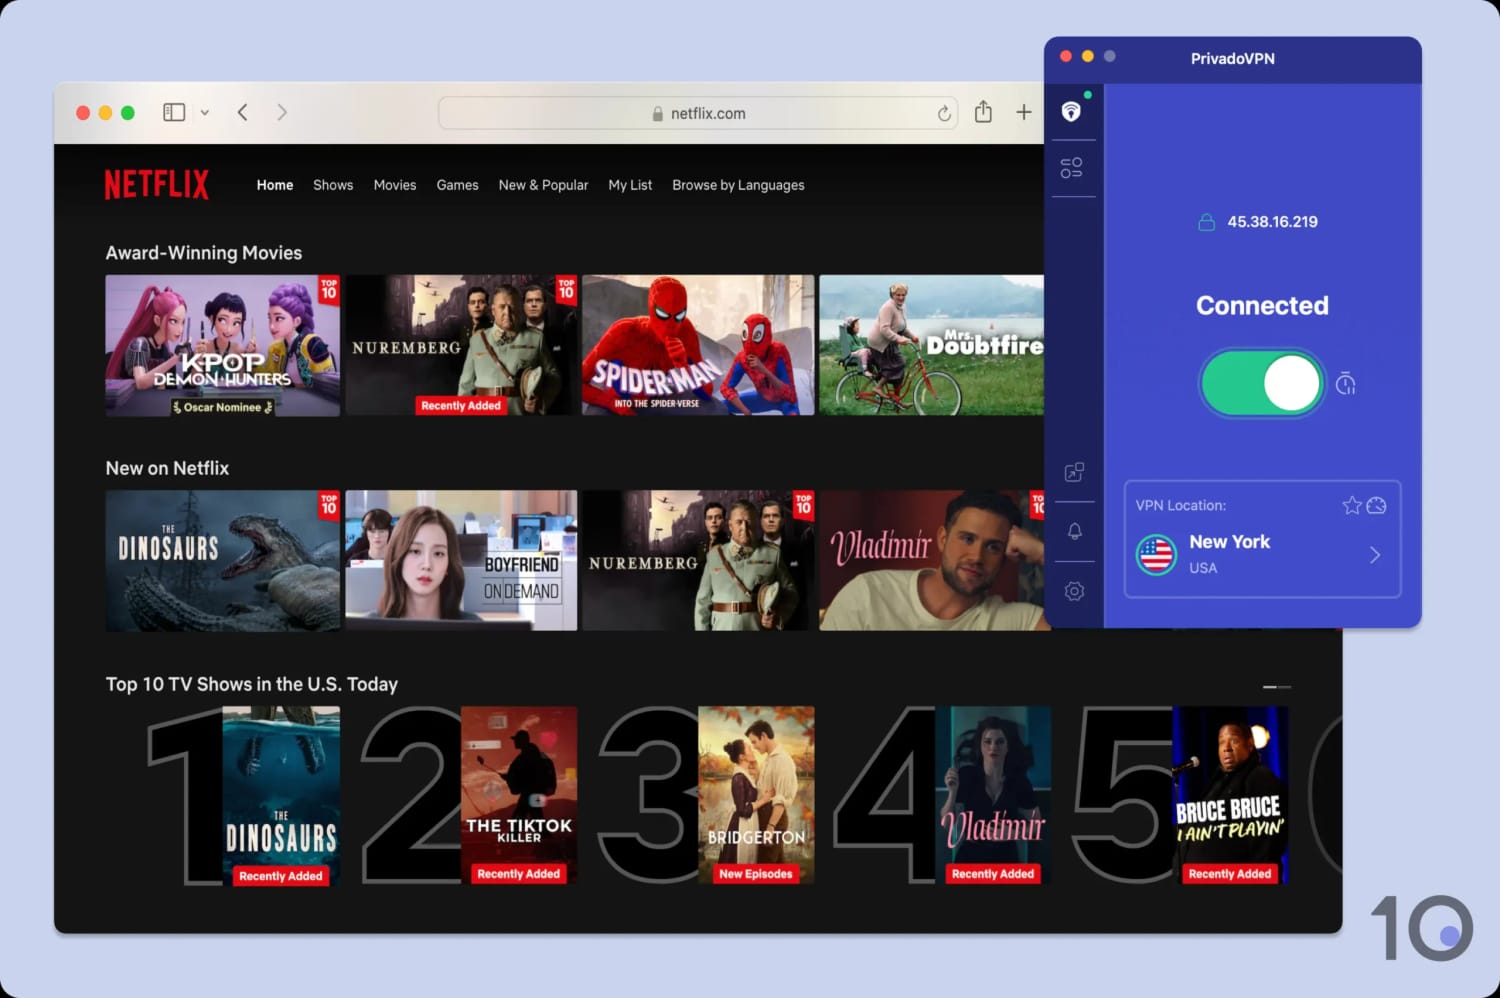
Task: Switch to the Shows tab on Netflix
Action: point(333,185)
